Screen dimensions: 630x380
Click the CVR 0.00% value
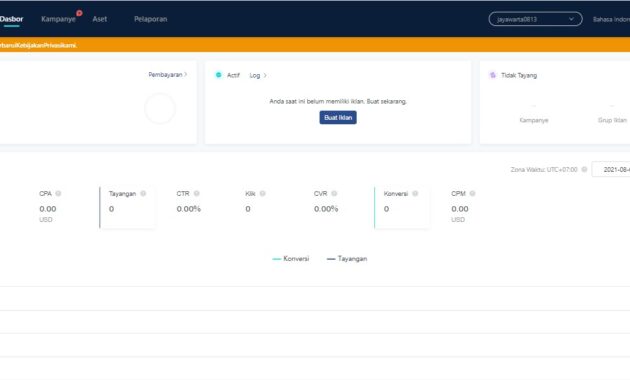326,209
